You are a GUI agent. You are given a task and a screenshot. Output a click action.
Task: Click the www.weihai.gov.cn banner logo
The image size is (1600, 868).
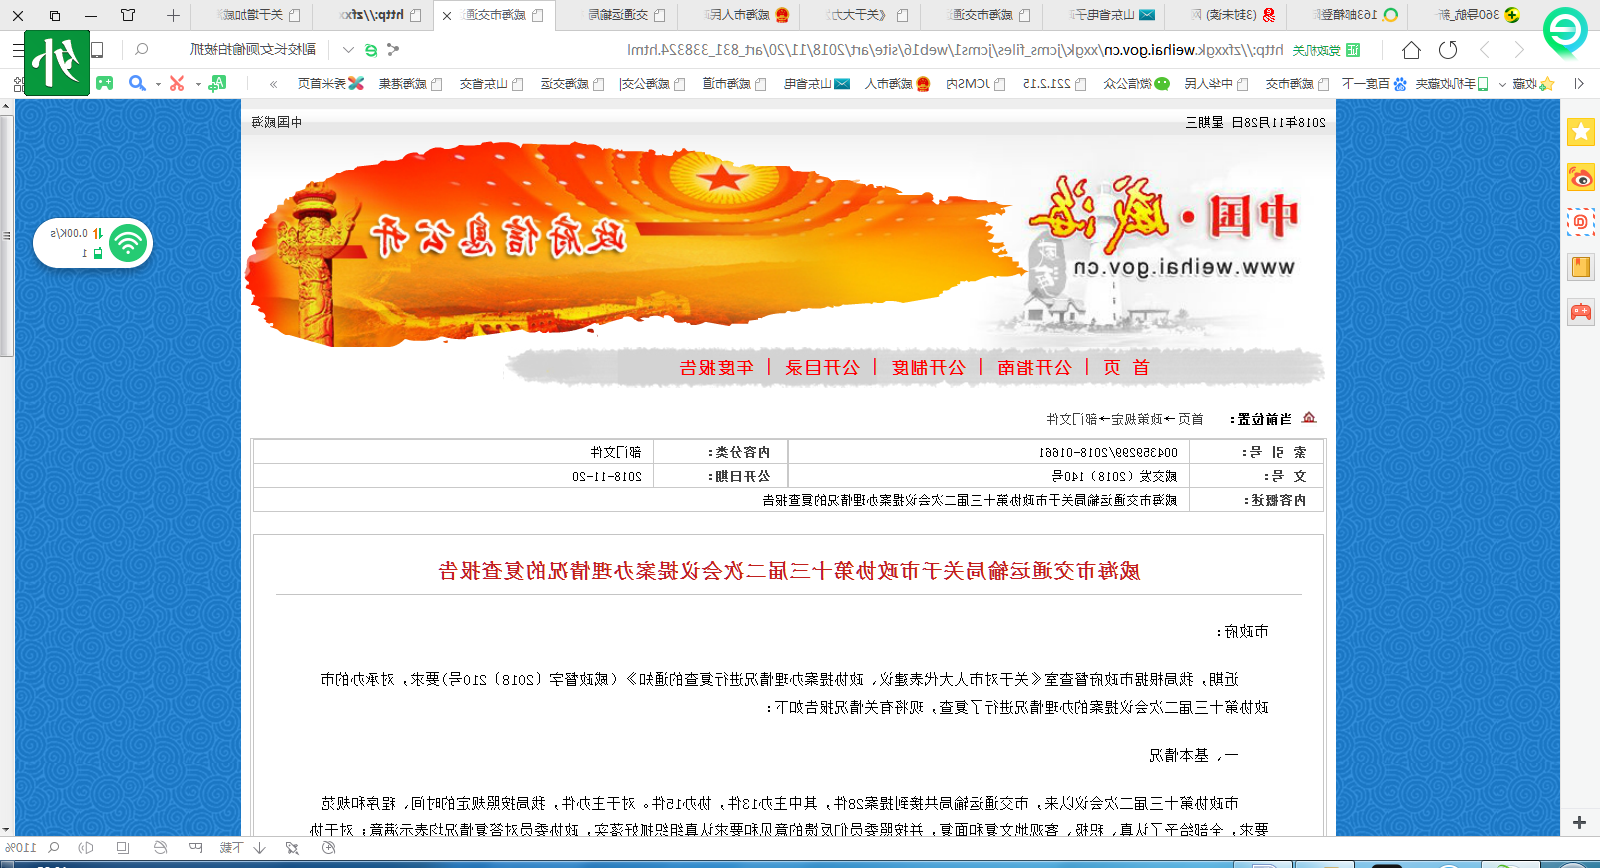coord(1184,267)
